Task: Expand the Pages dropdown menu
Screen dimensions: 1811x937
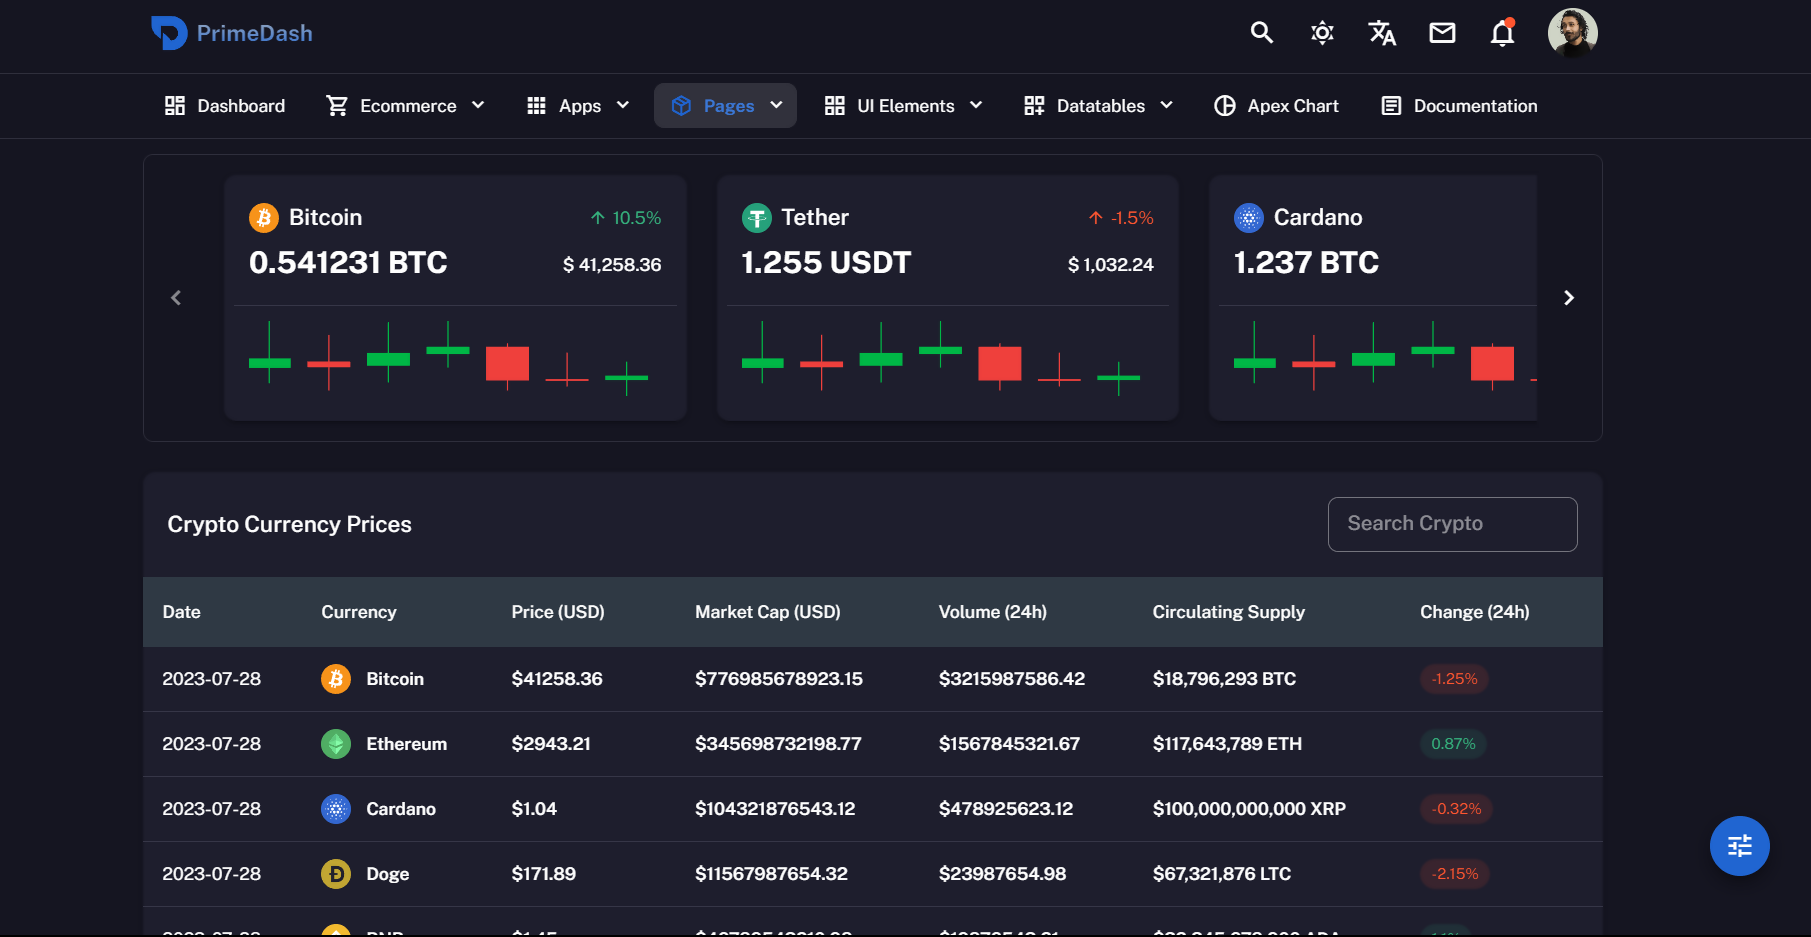Action: pos(725,106)
